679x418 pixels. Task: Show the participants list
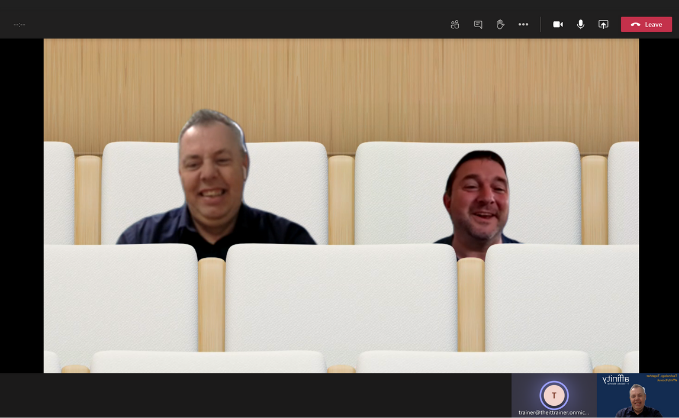(455, 25)
